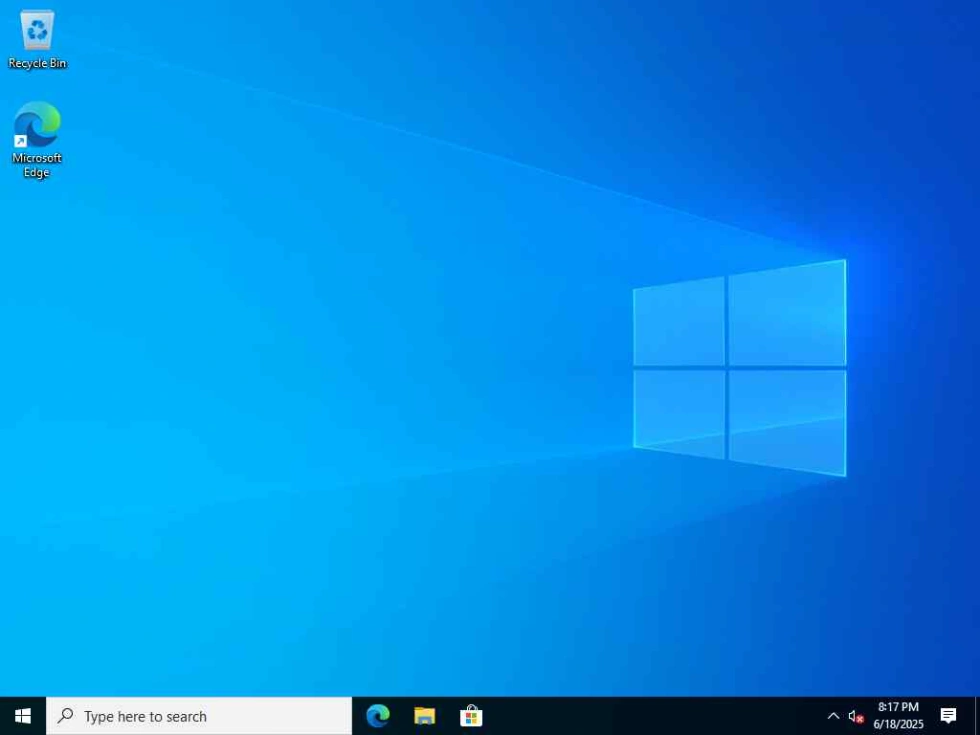The width and height of the screenshot is (980, 735).
Task: Open the Windows Start menu
Action: [x=22, y=716]
